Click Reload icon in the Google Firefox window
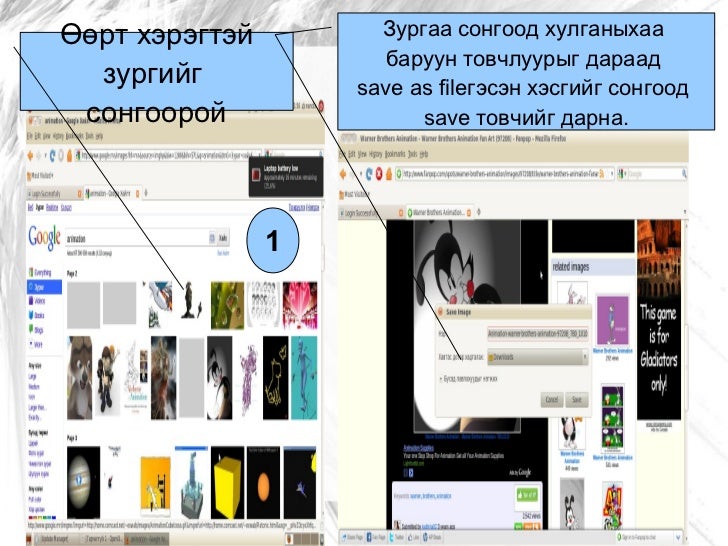This screenshot has height=546, width=728. pos(52,156)
